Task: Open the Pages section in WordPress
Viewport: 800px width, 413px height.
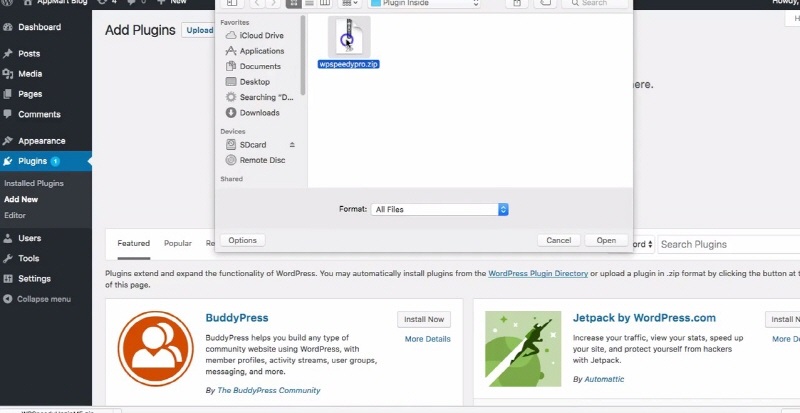Action: click(x=30, y=94)
